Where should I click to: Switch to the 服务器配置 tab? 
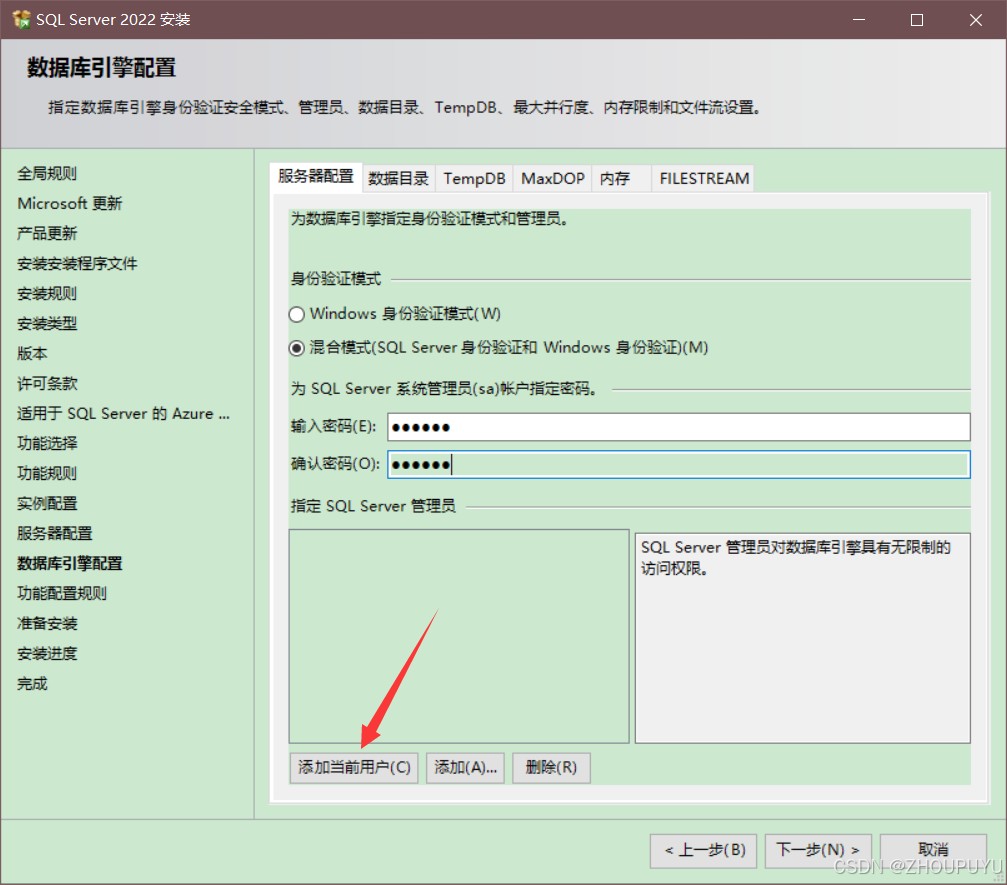coord(316,177)
